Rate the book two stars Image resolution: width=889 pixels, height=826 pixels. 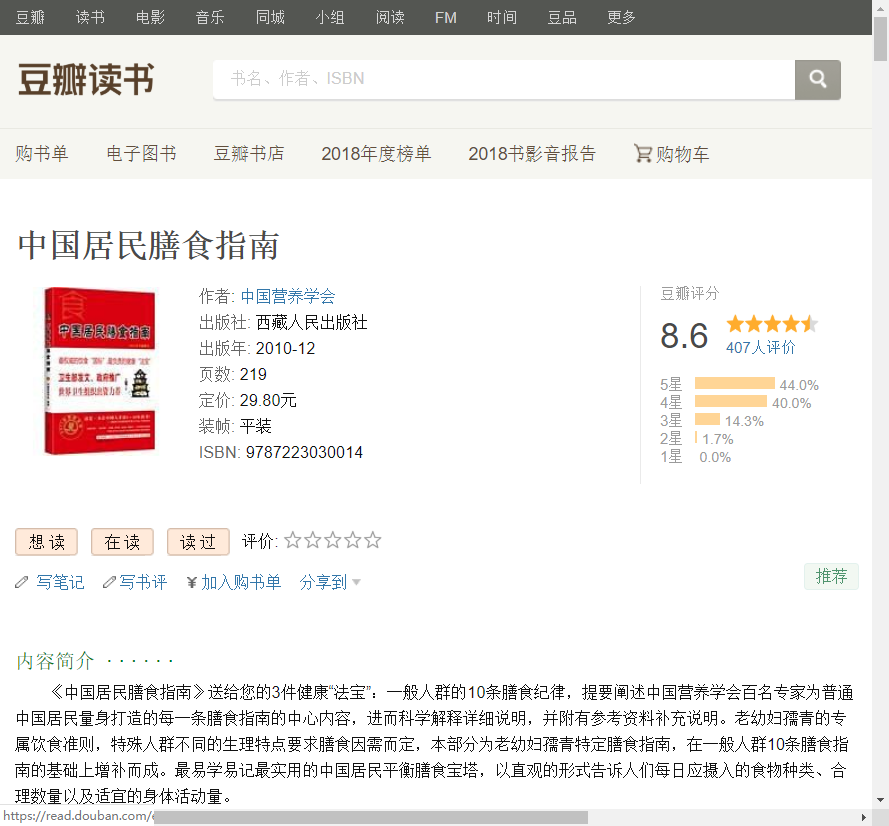312,540
